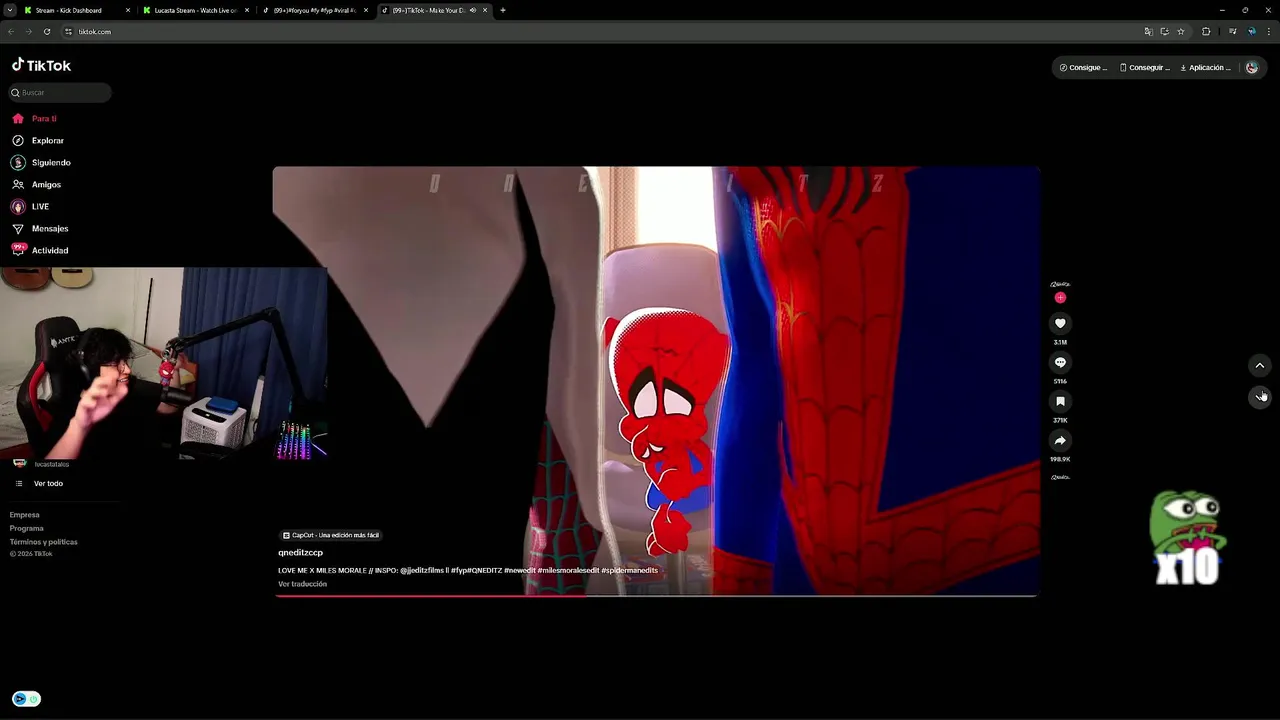Image resolution: width=1280 pixels, height=720 pixels.
Task: Click the Buscar search field
Action: [60, 92]
